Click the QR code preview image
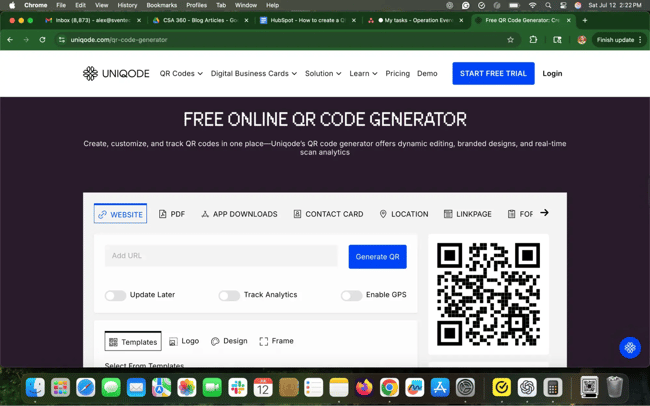 click(488, 294)
